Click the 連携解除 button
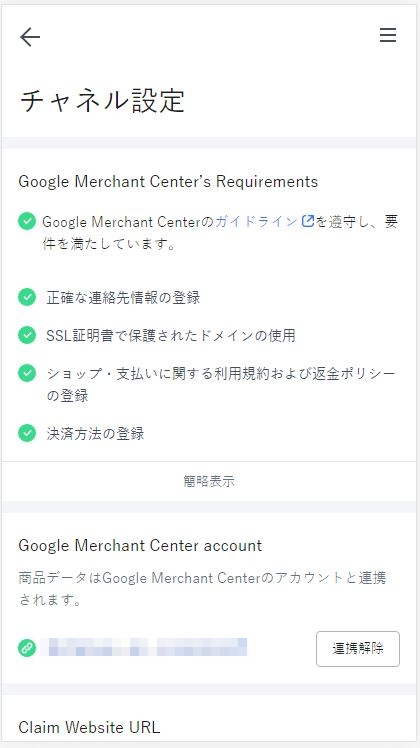Viewport: 420px width, 748px height. (x=358, y=649)
